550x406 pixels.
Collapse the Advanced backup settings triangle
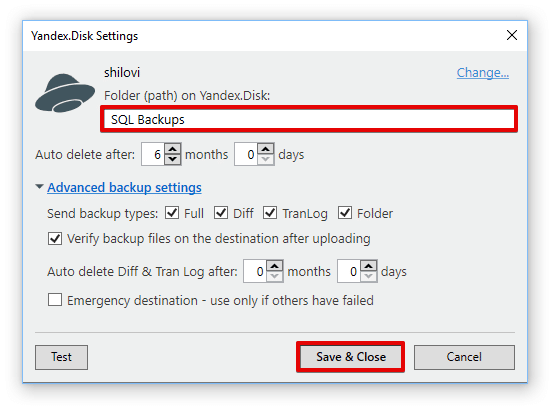point(39,187)
